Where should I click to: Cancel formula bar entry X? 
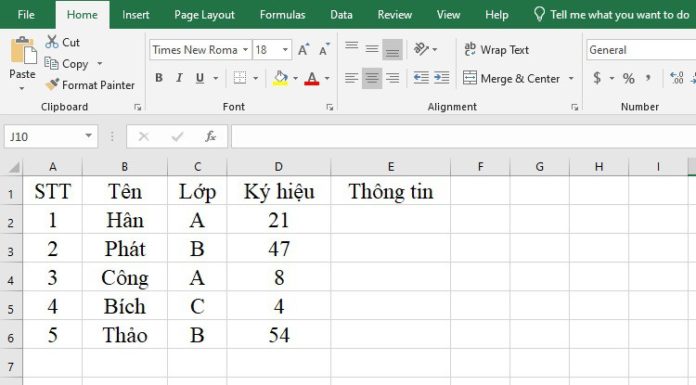(144, 136)
